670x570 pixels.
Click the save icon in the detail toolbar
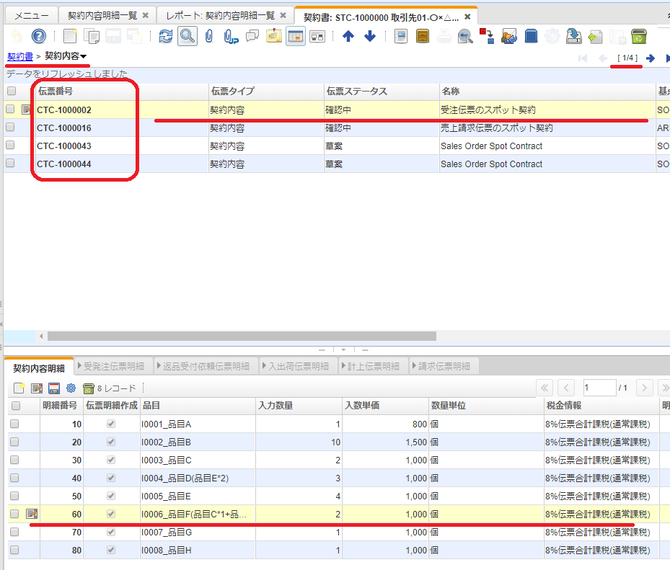point(54,388)
